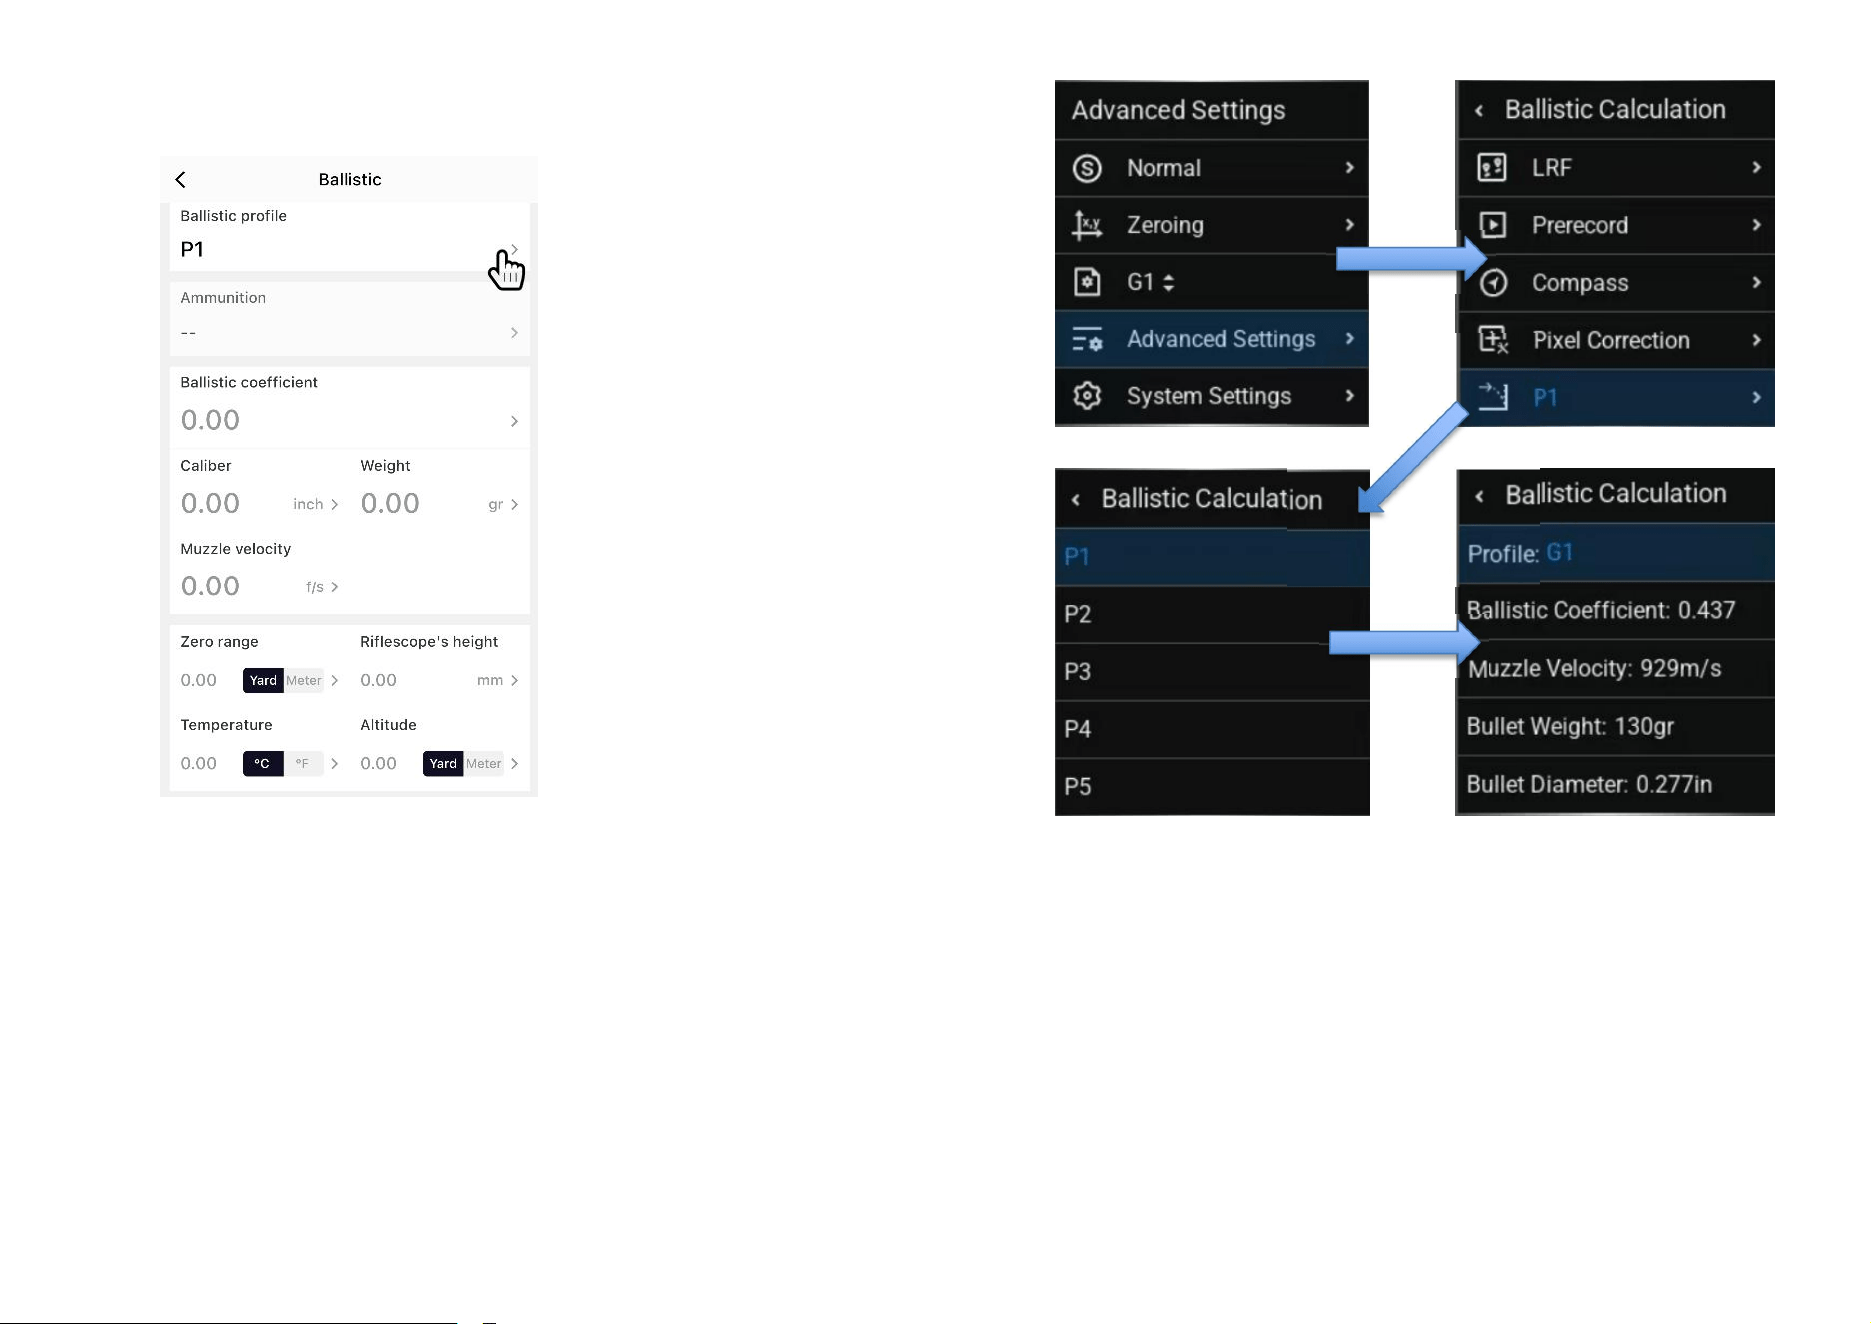Viewport: 1871px width, 1324px height.
Task: Select Yard for Zero range
Action: pos(263,680)
